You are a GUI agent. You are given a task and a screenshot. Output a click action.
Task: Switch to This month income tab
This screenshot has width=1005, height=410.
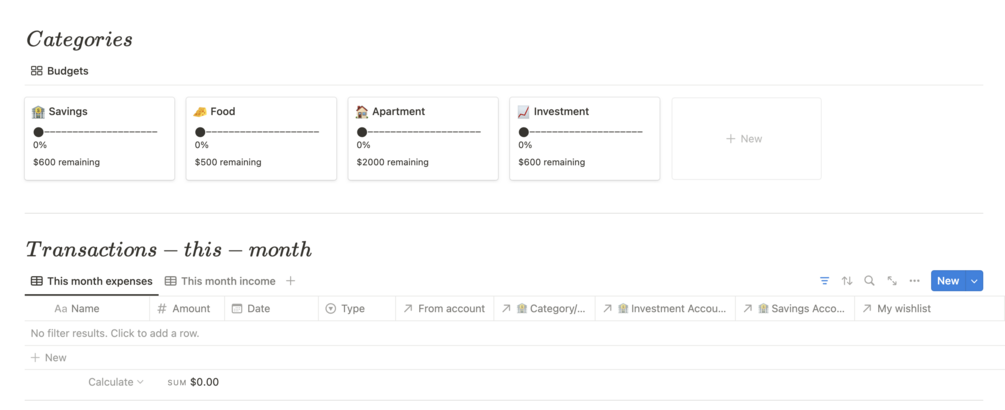click(220, 281)
